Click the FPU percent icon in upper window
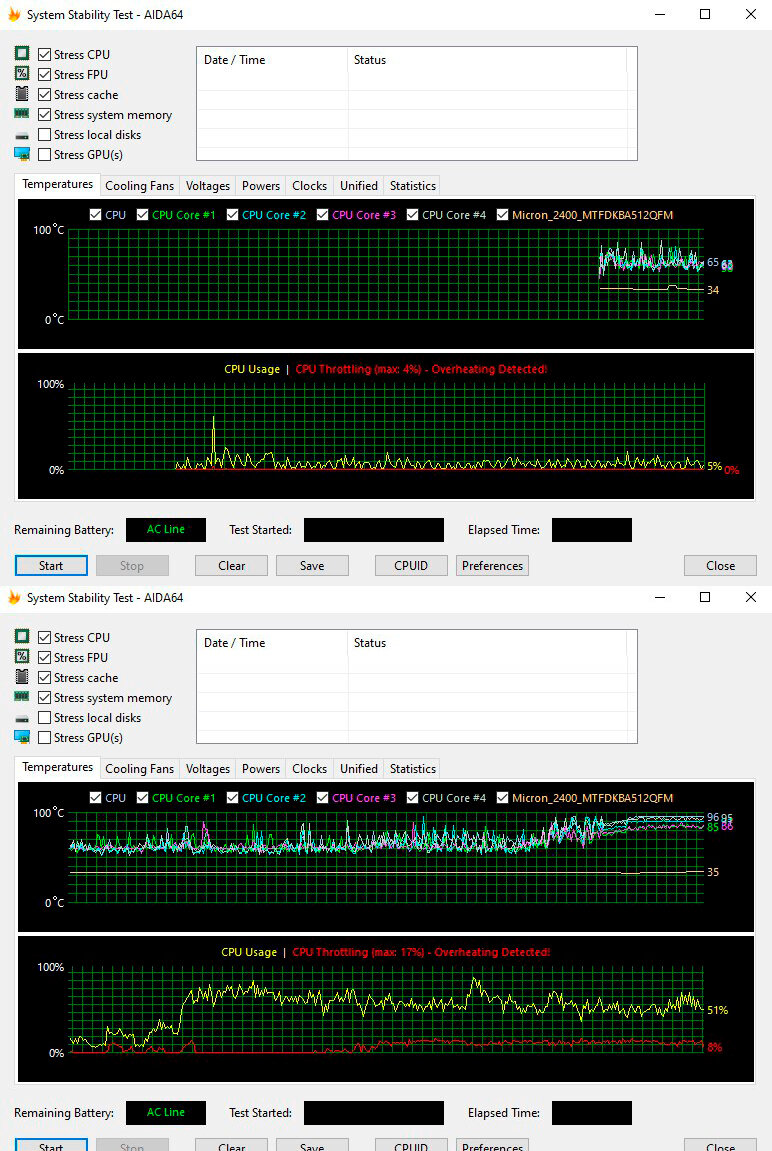 tap(22, 74)
